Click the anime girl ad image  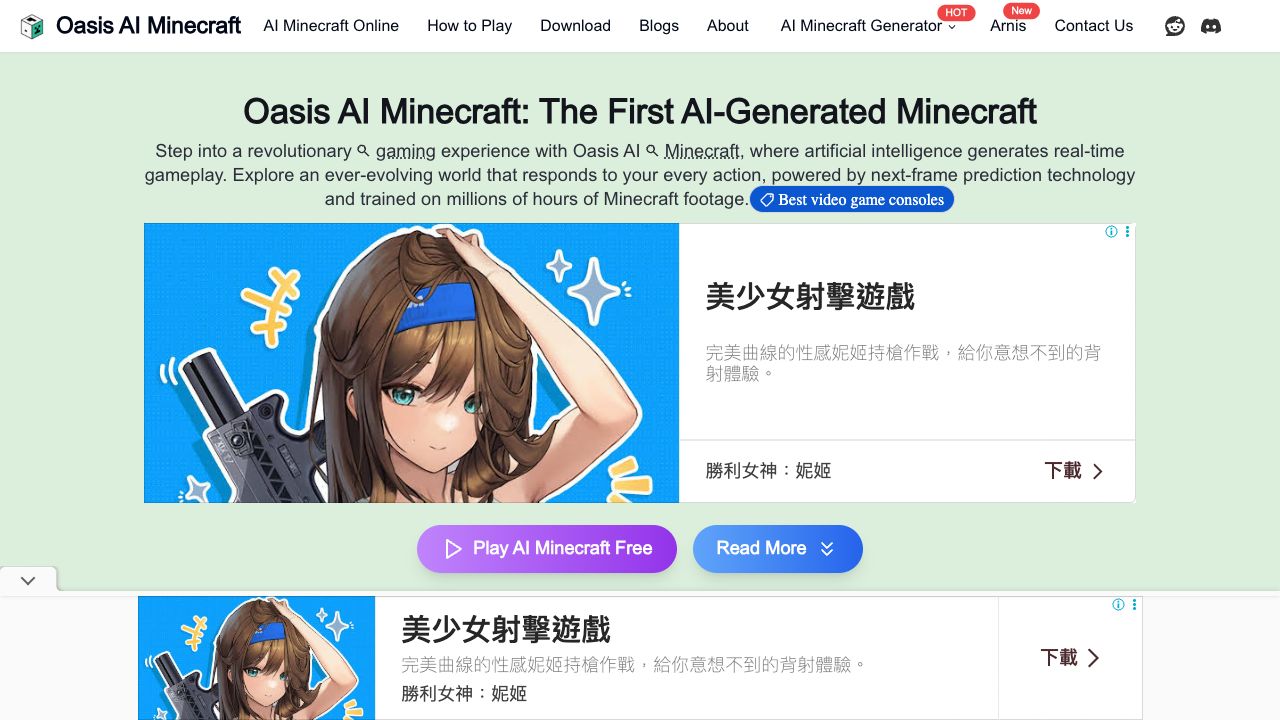click(x=411, y=363)
